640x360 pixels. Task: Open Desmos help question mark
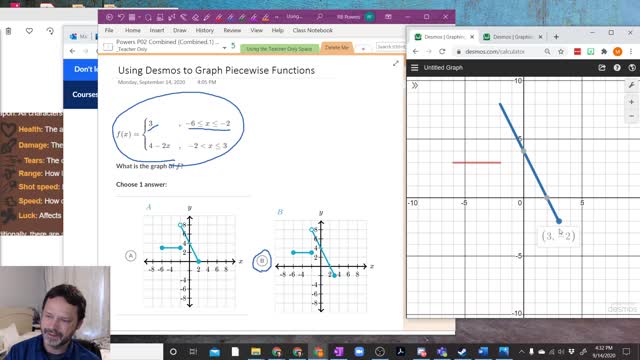pos(617,68)
